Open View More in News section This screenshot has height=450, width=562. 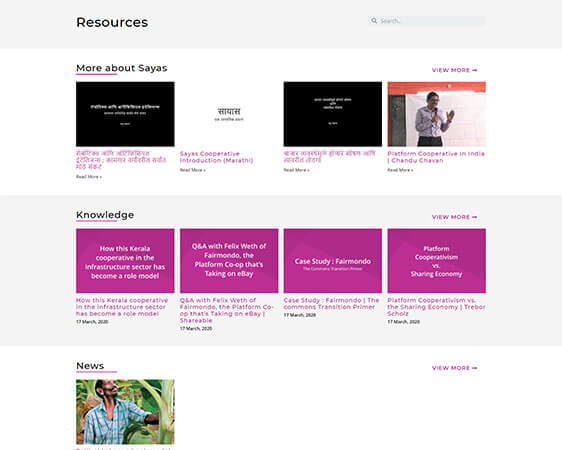click(x=454, y=368)
